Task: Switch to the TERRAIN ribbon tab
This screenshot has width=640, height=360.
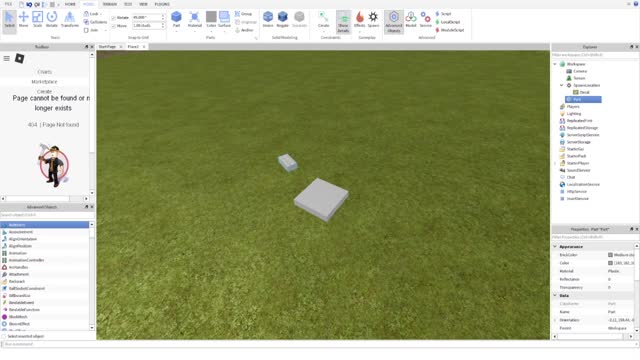Action: point(110,4)
